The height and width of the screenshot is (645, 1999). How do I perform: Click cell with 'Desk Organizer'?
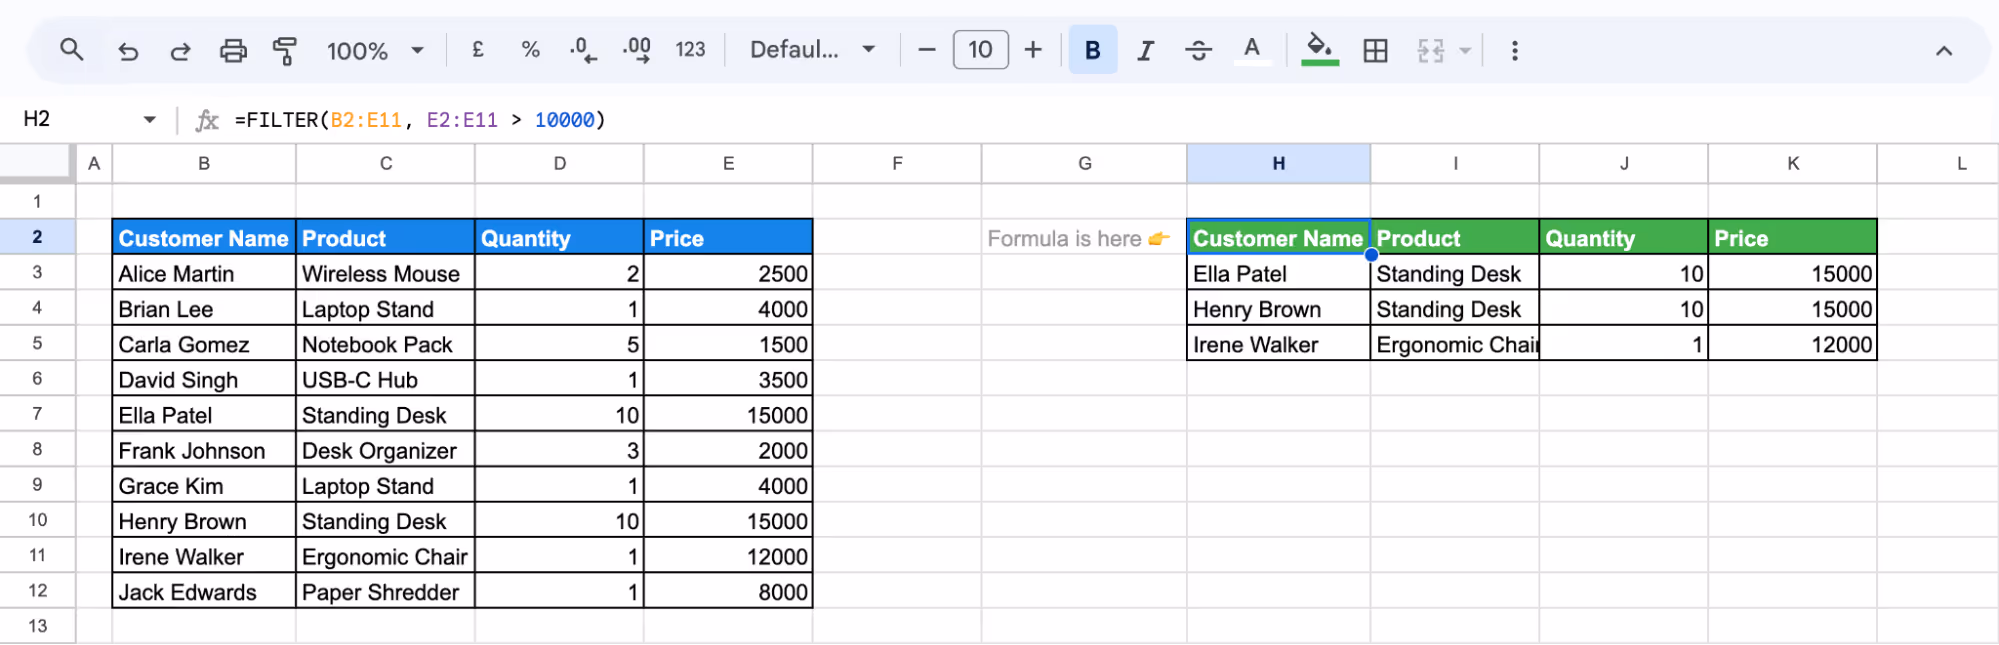(x=385, y=450)
